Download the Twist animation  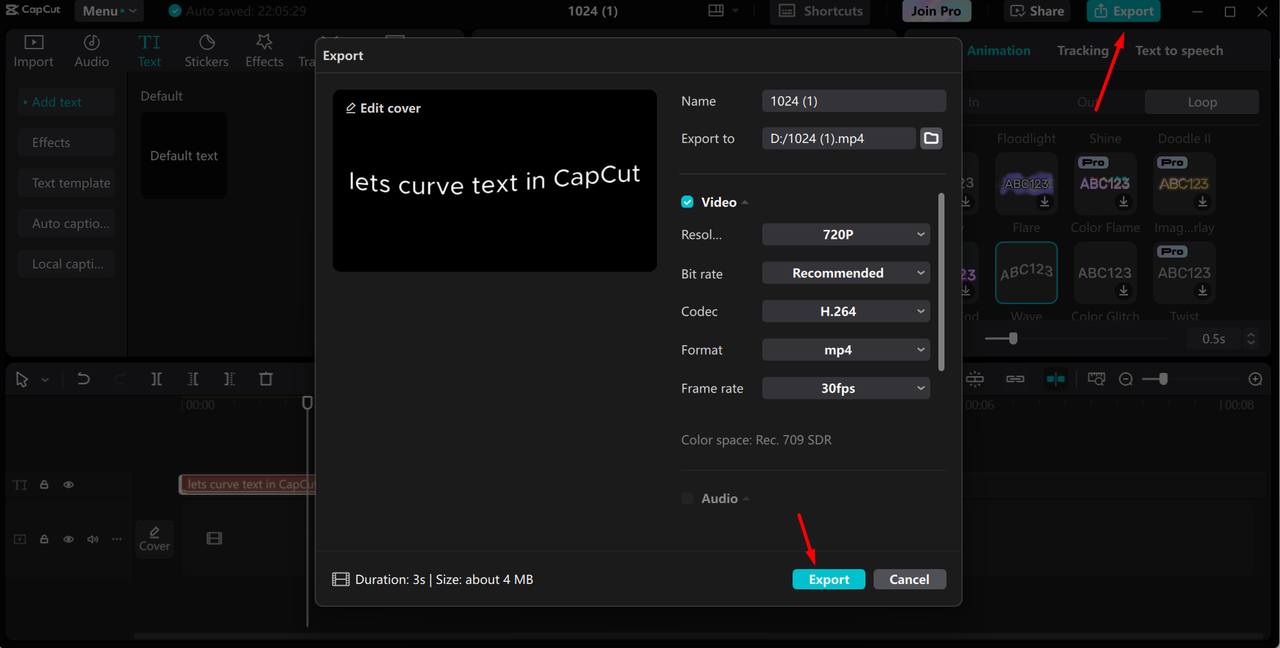tap(1203, 291)
